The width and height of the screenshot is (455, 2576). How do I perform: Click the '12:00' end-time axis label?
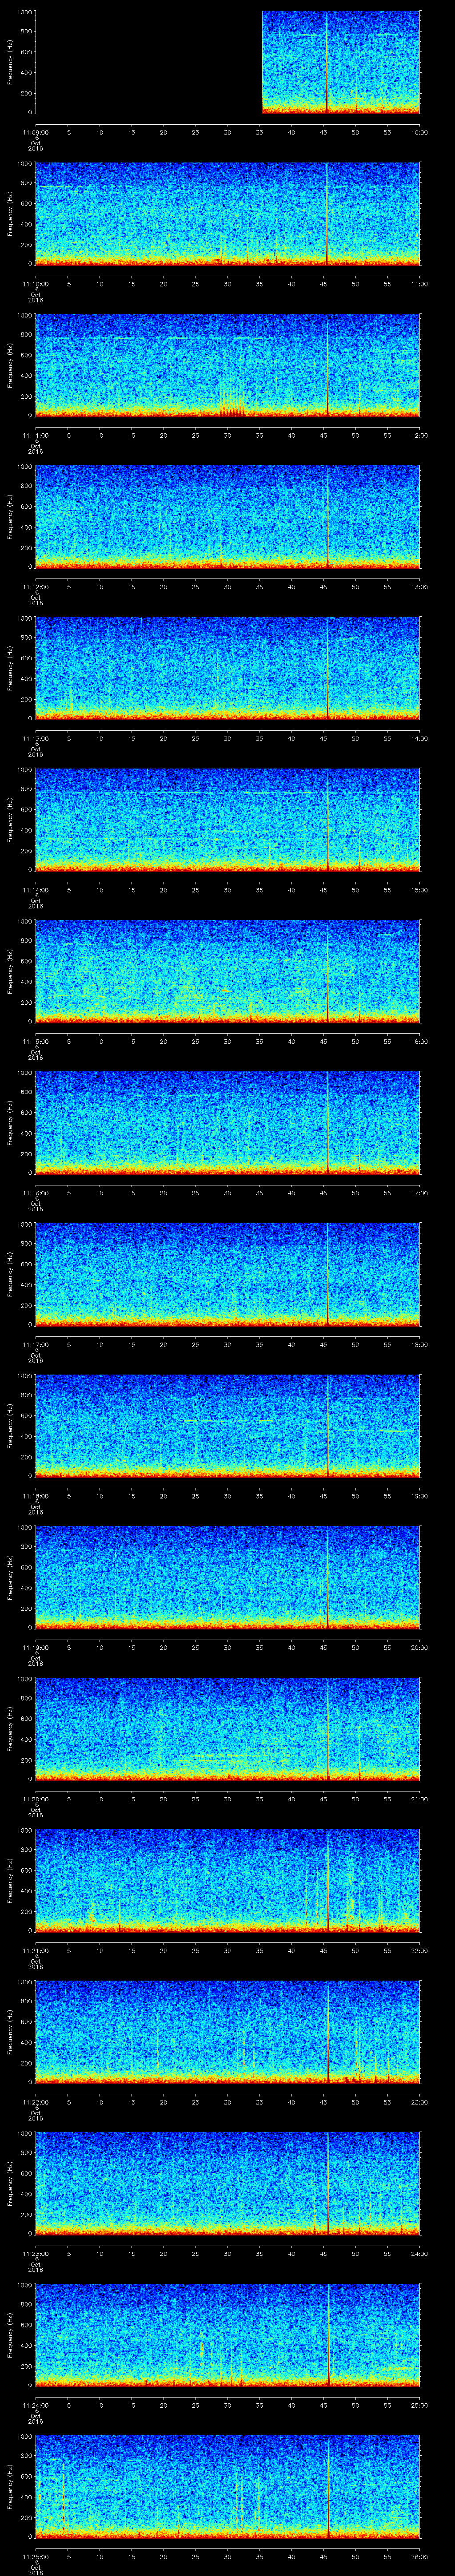(x=419, y=435)
